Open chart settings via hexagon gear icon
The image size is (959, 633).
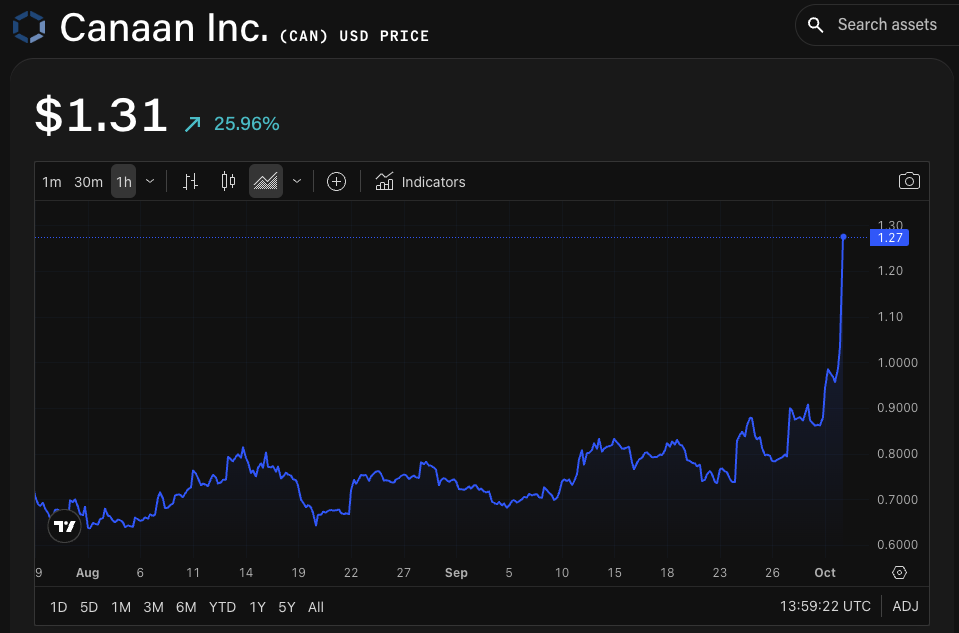click(898, 572)
